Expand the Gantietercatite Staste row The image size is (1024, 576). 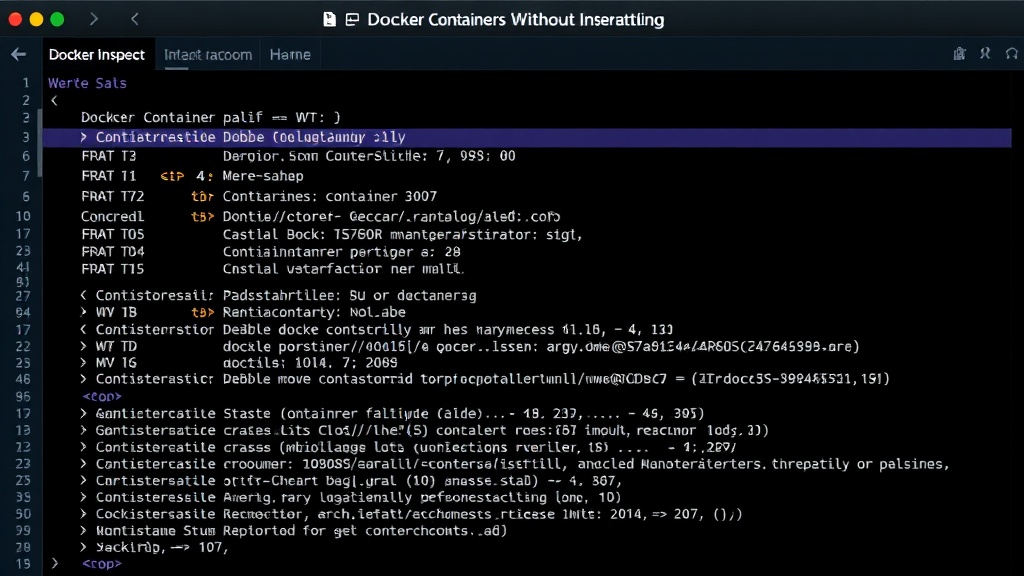tap(84, 413)
